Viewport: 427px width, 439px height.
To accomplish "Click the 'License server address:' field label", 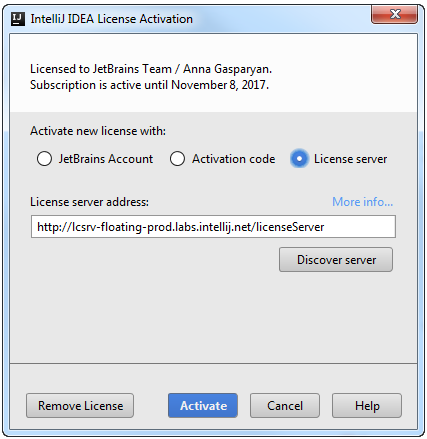I will click(89, 202).
